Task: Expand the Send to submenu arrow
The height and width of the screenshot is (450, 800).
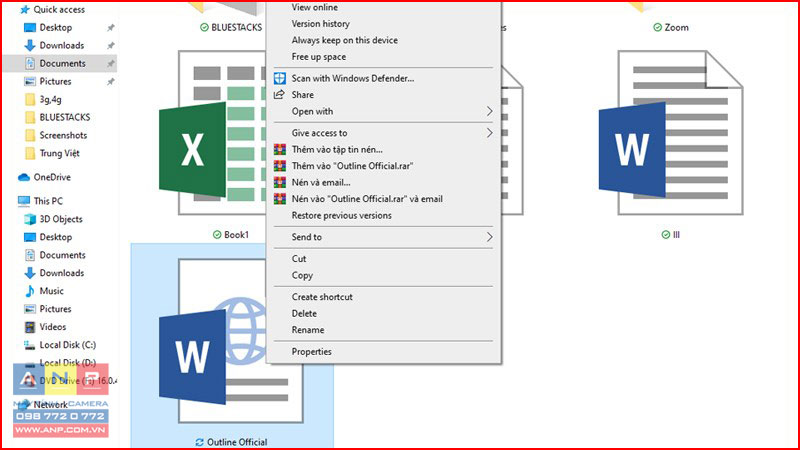Action: (x=489, y=237)
